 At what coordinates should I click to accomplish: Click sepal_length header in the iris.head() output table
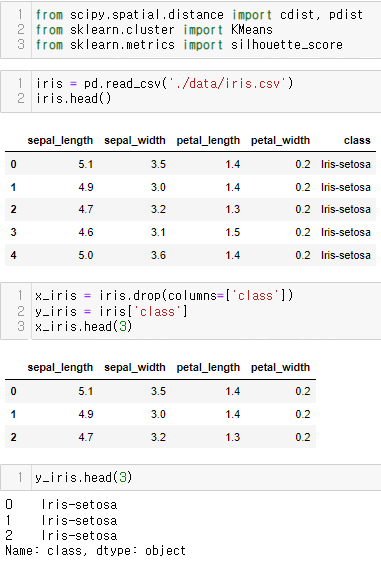pyautogui.click(x=60, y=140)
